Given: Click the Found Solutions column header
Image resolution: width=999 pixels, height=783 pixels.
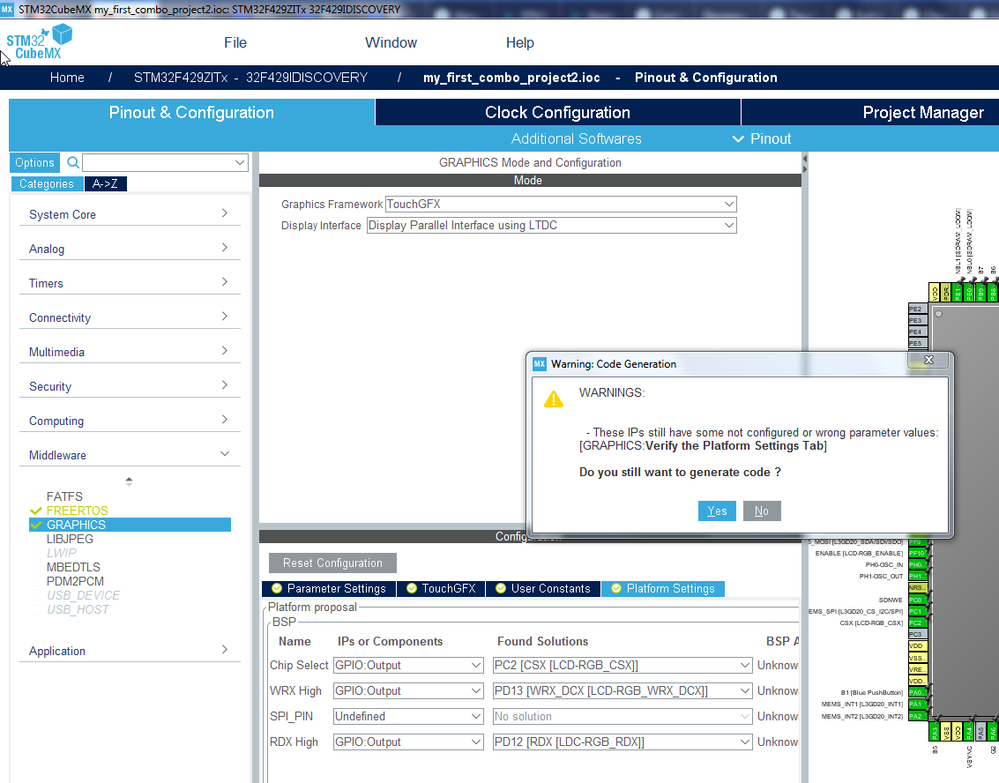Looking at the screenshot, I should 543,642.
